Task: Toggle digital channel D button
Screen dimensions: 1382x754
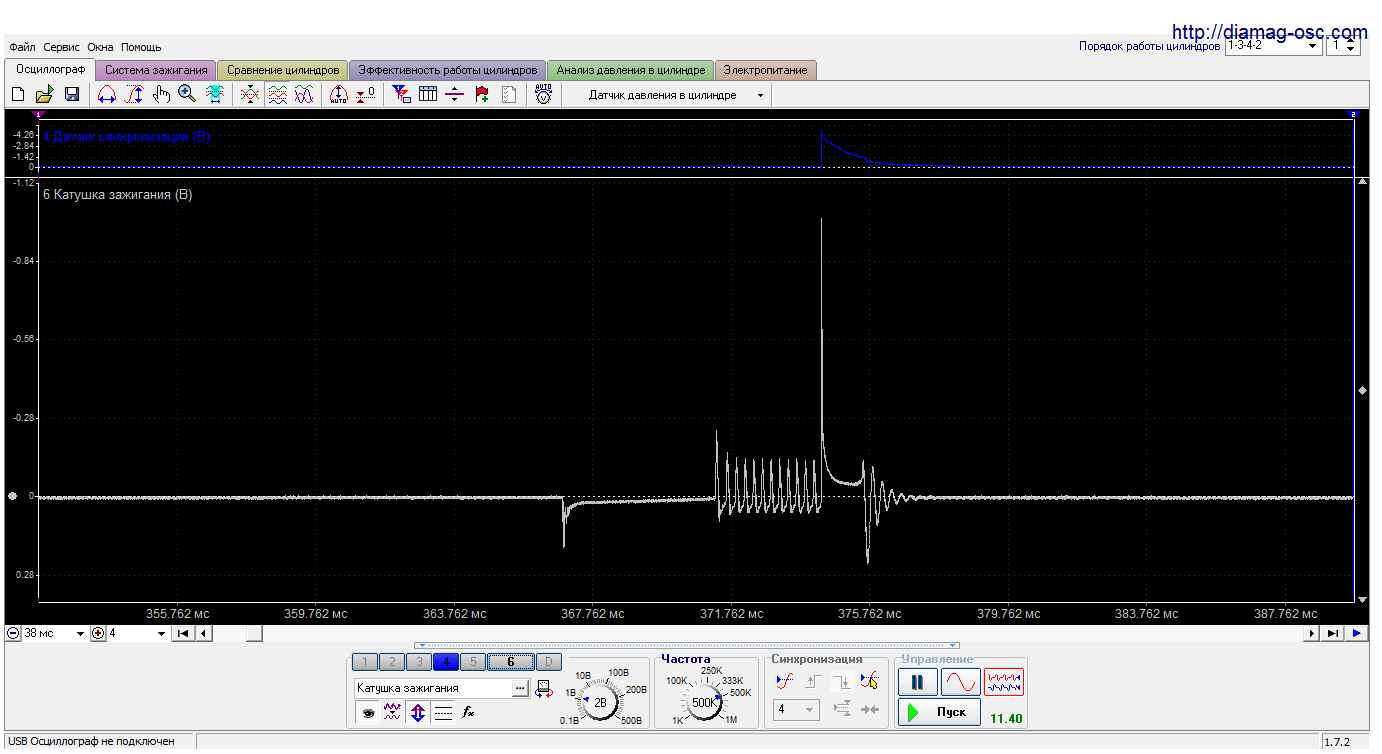Action: click(x=549, y=661)
